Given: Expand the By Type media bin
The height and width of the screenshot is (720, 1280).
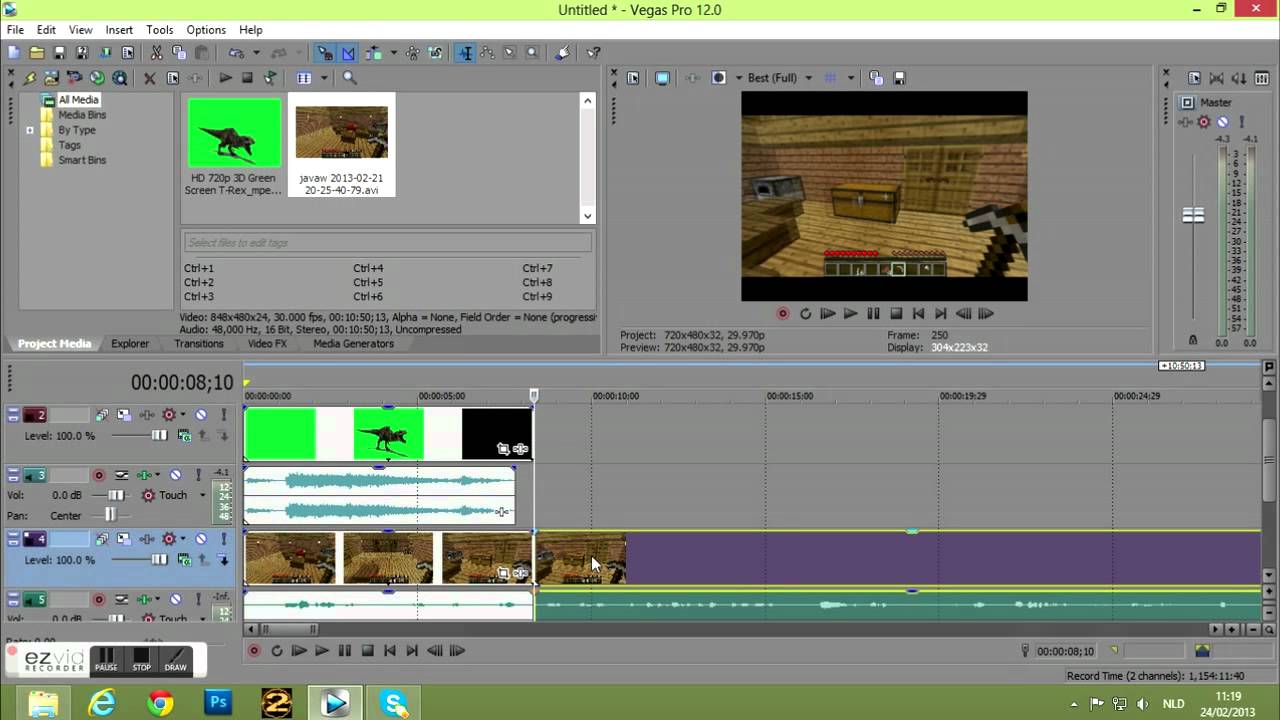Looking at the screenshot, I should tap(30, 130).
